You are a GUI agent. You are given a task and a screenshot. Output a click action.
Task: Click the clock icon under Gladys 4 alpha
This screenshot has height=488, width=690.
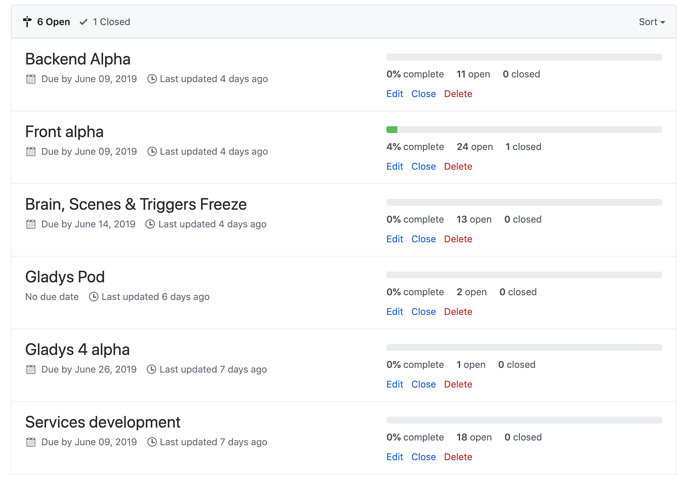pos(151,369)
